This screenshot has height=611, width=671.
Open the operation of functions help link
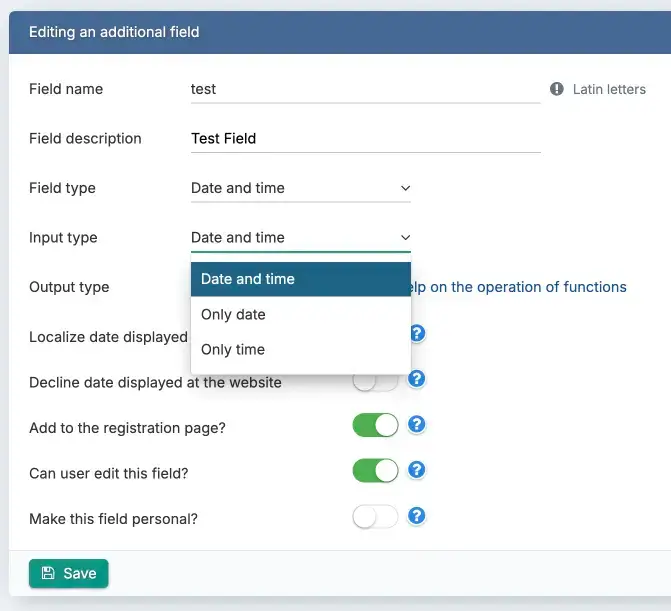pos(520,287)
